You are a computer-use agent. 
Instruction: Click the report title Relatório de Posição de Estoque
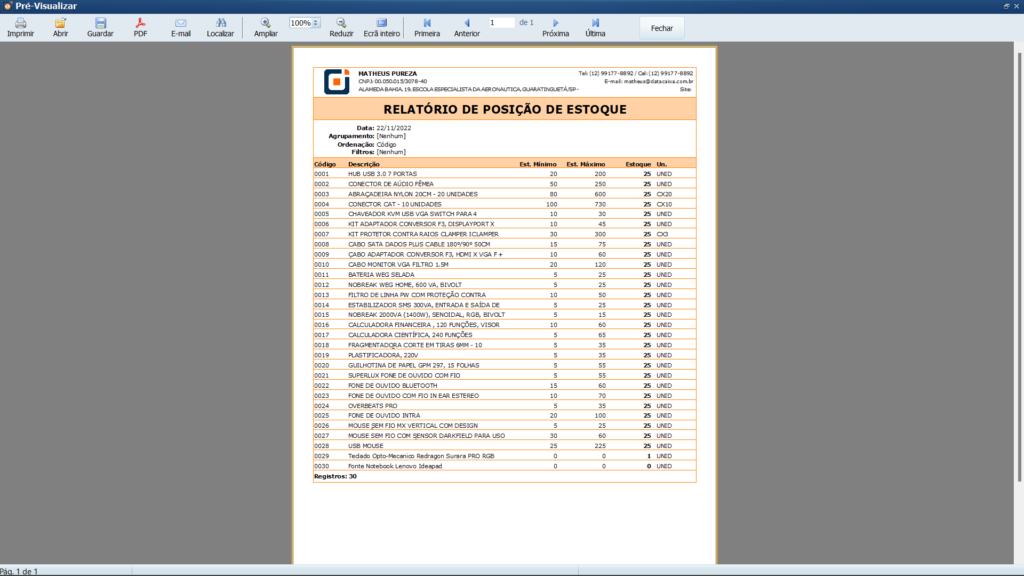[x=504, y=108]
